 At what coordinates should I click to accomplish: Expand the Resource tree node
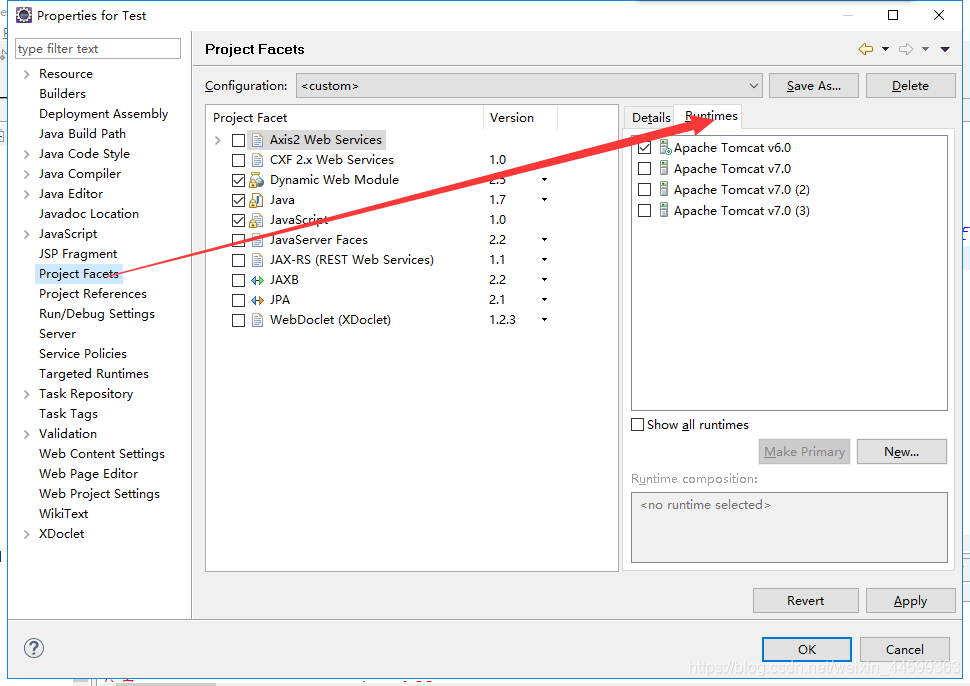pyautogui.click(x=27, y=74)
